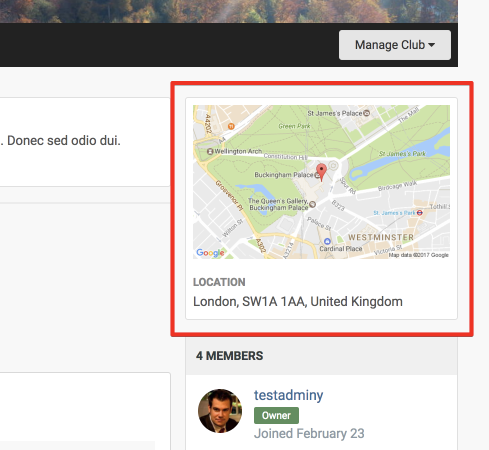Click the Westminster label on map
The image size is (489, 450).
click(x=381, y=237)
